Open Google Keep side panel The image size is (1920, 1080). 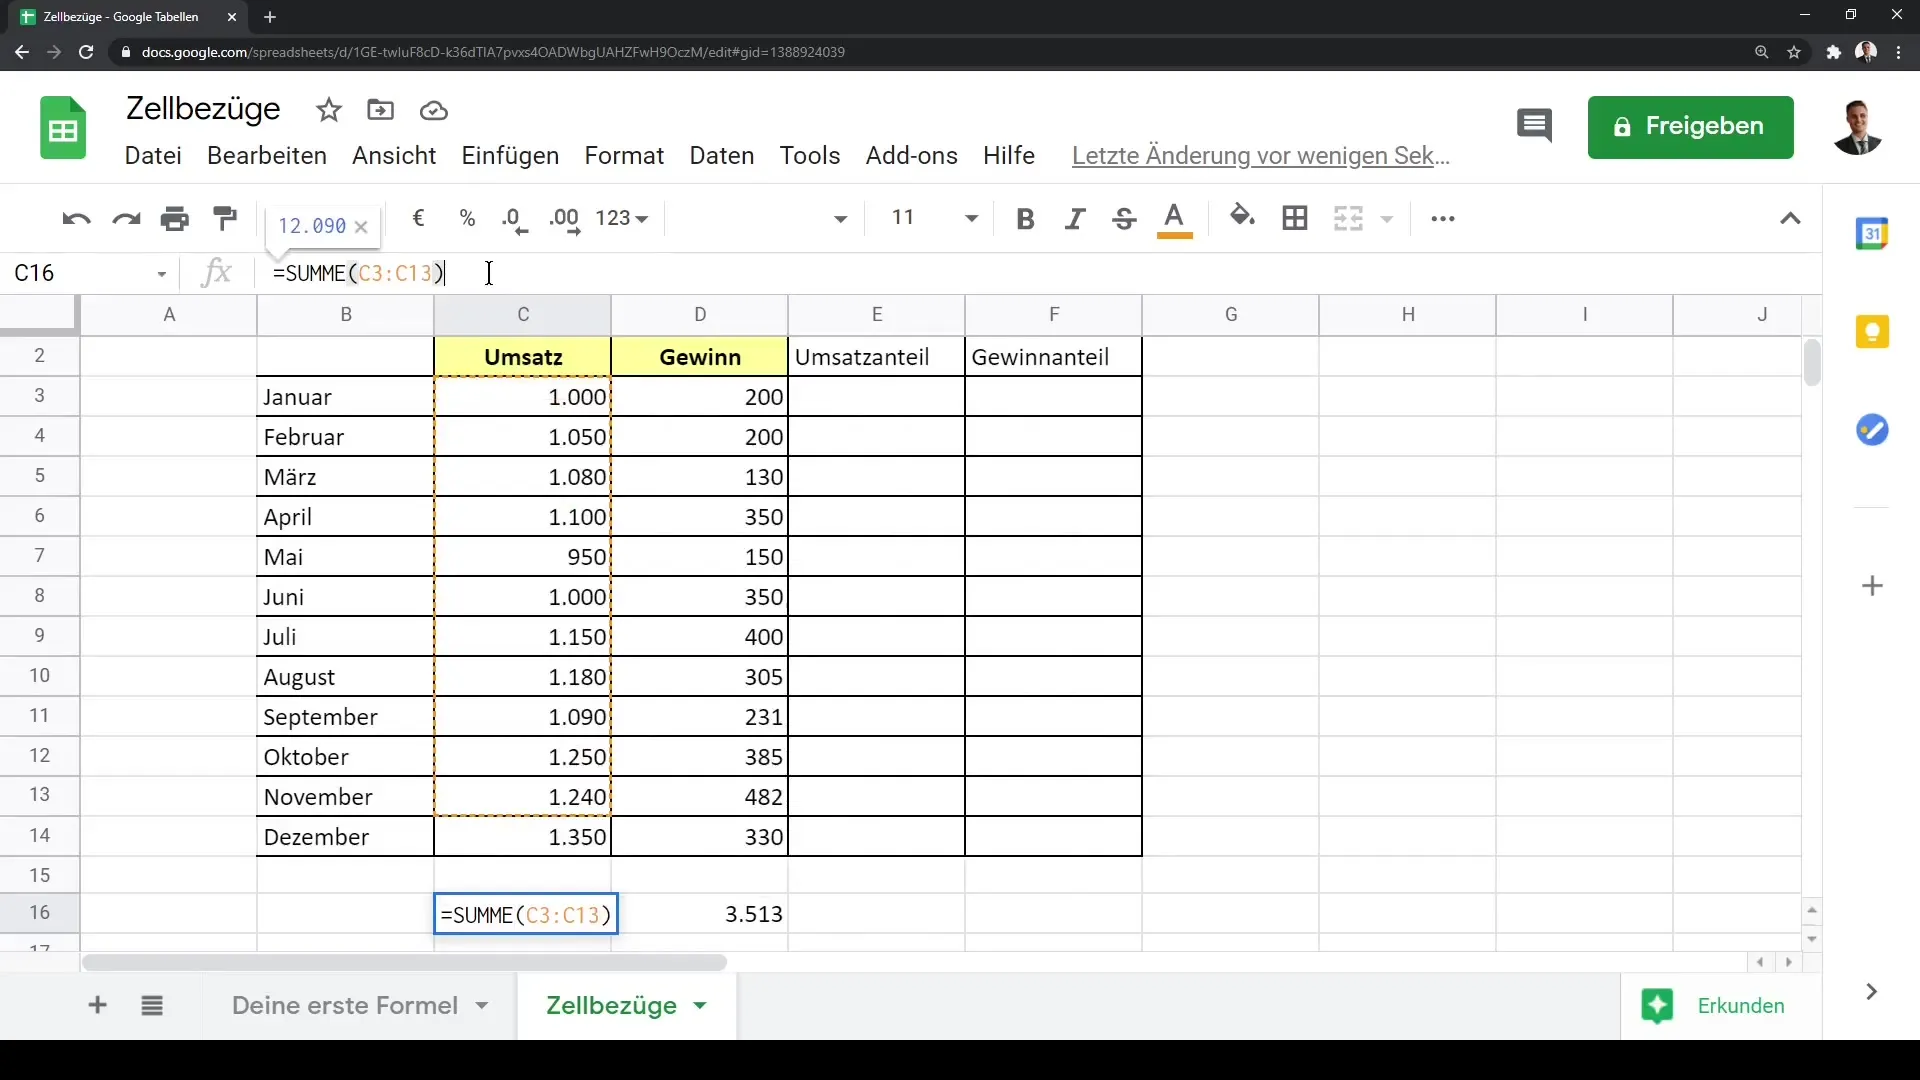1872,332
